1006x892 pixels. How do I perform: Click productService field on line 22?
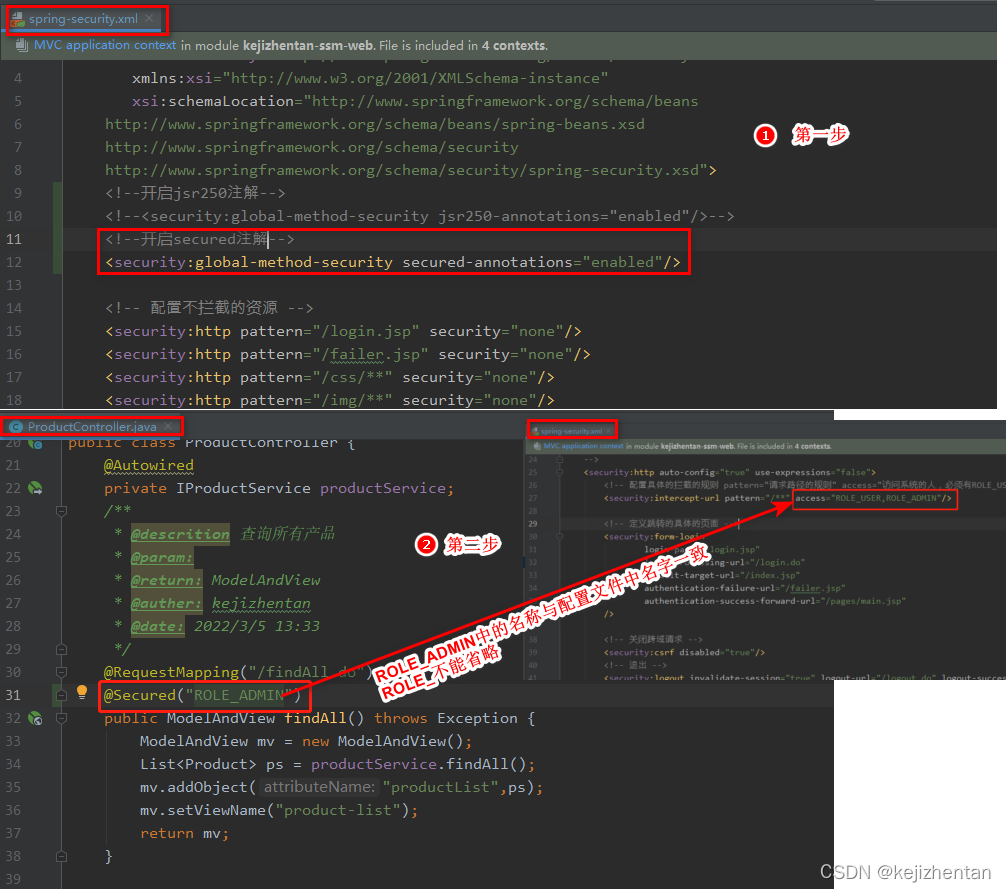[x=383, y=488]
